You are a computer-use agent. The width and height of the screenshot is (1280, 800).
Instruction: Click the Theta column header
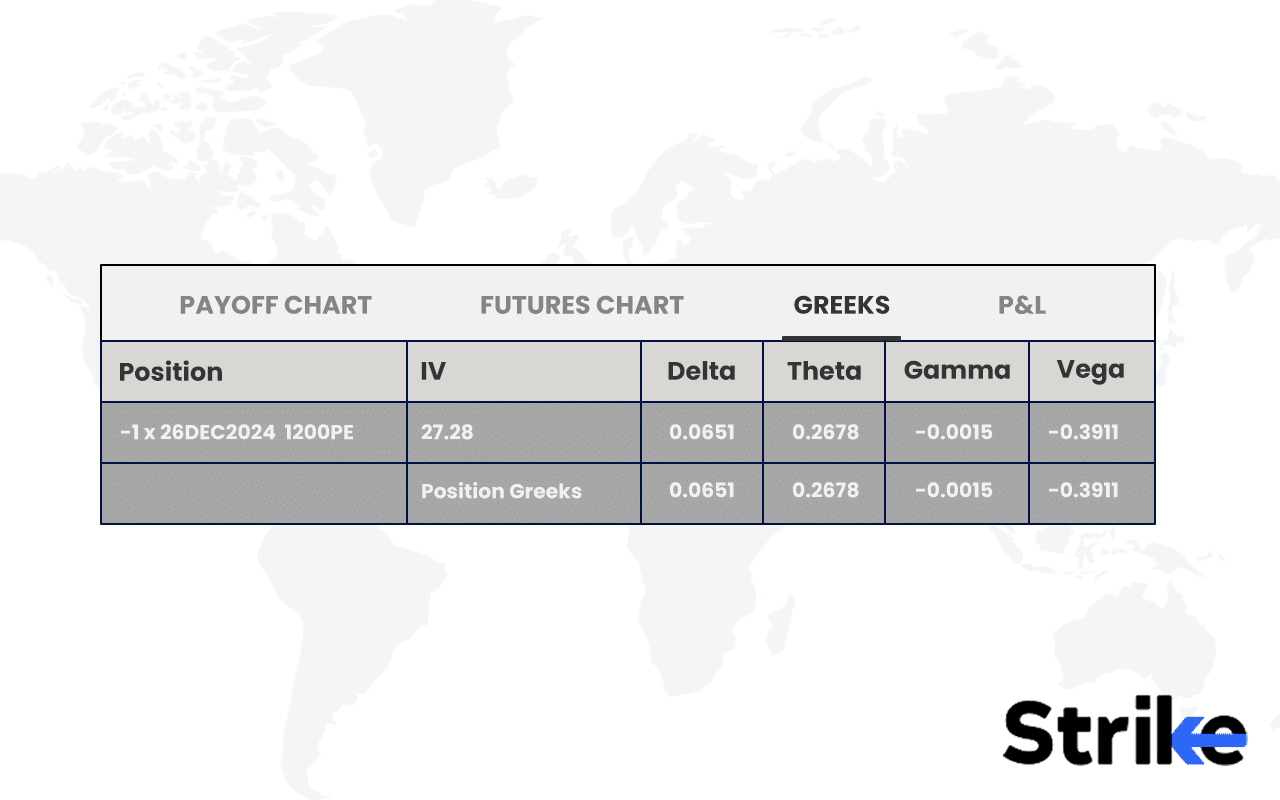(824, 372)
